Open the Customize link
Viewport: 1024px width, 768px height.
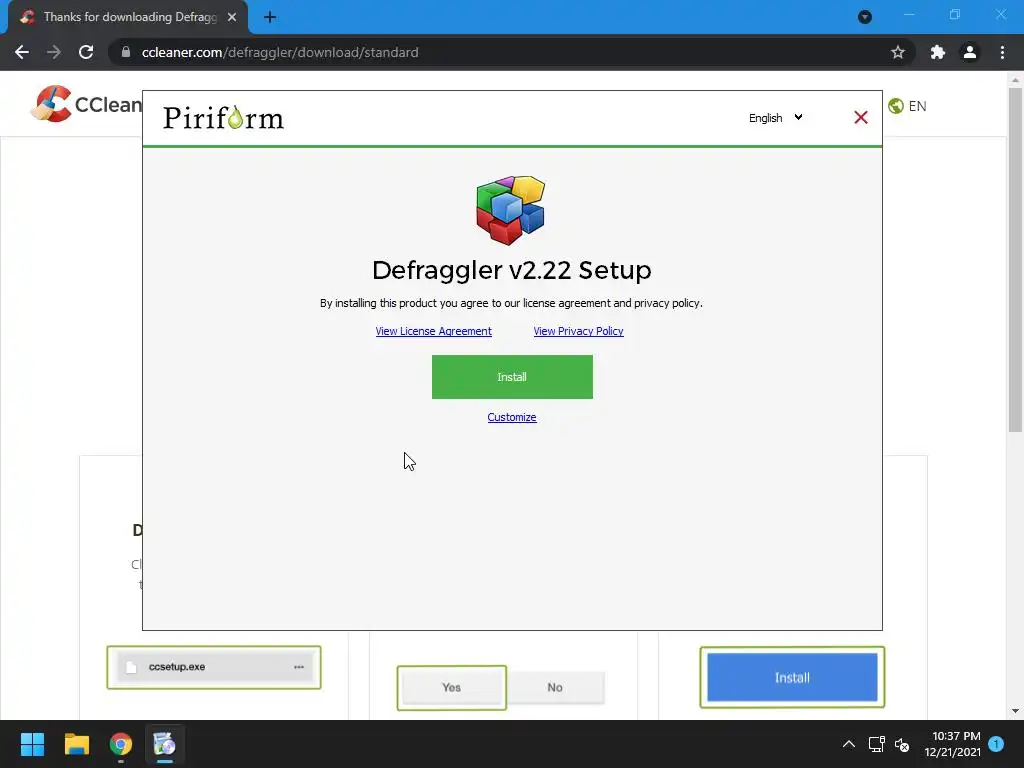(512, 417)
